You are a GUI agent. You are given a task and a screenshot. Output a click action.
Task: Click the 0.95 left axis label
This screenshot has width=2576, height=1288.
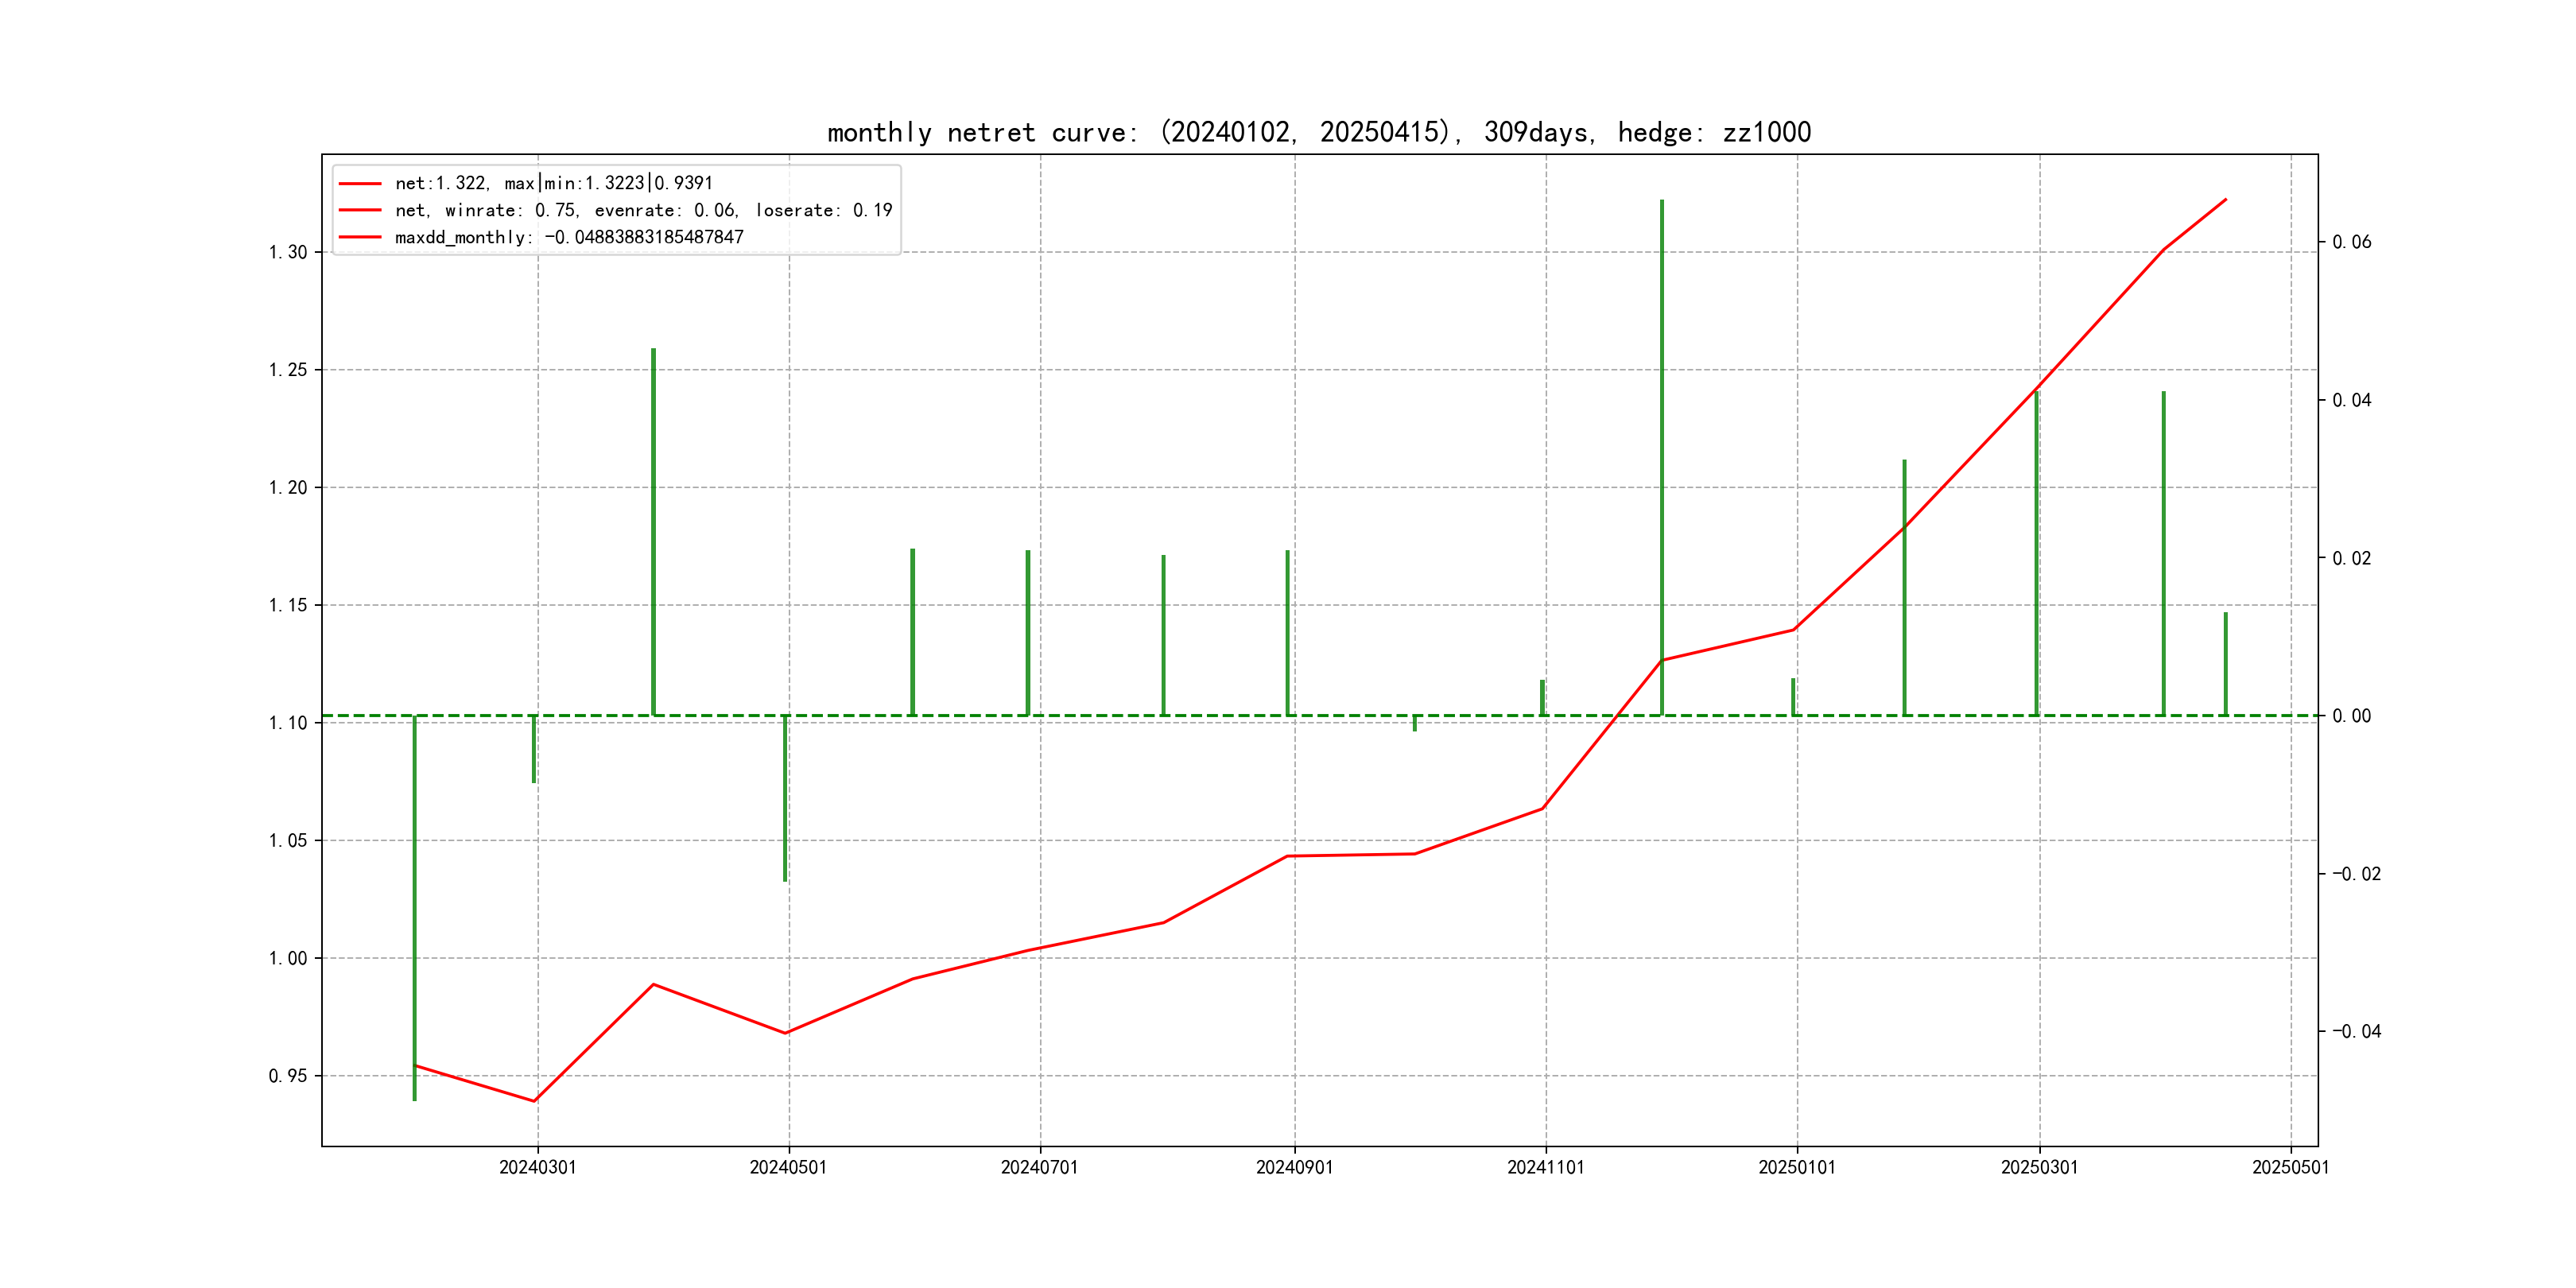click(287, 1076)
